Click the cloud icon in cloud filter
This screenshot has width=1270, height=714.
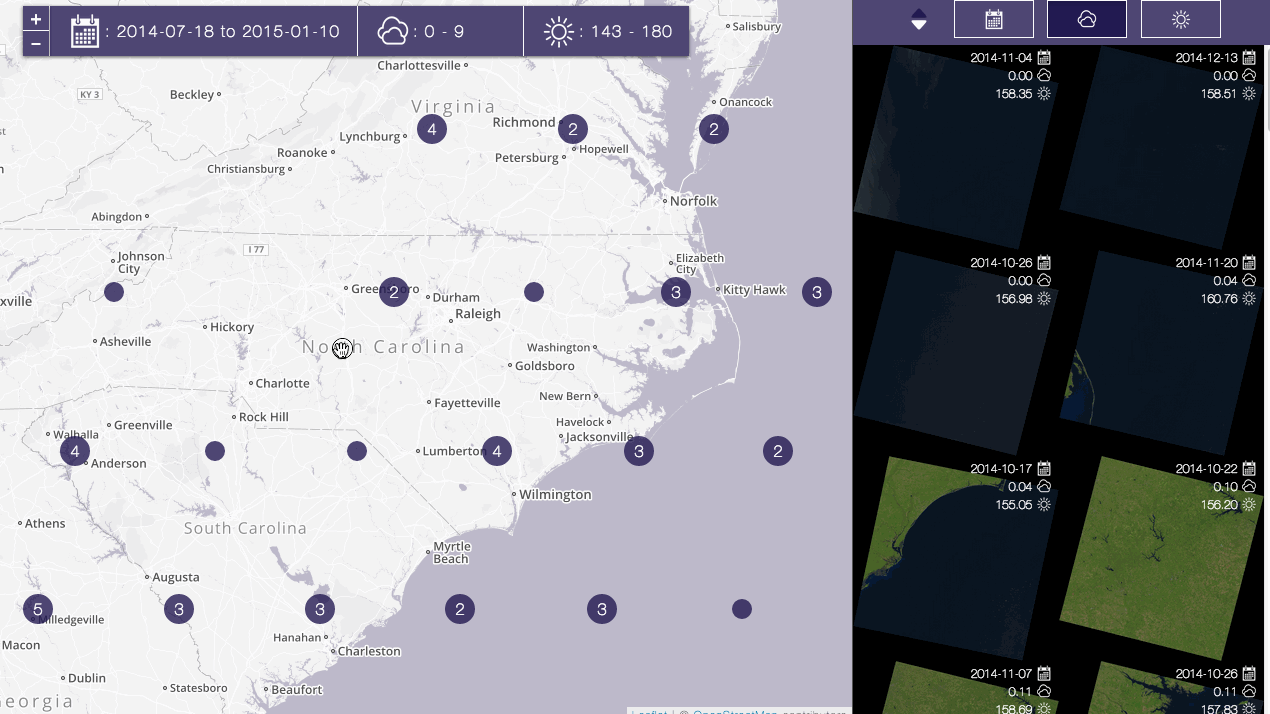click(x=393, y=32)
